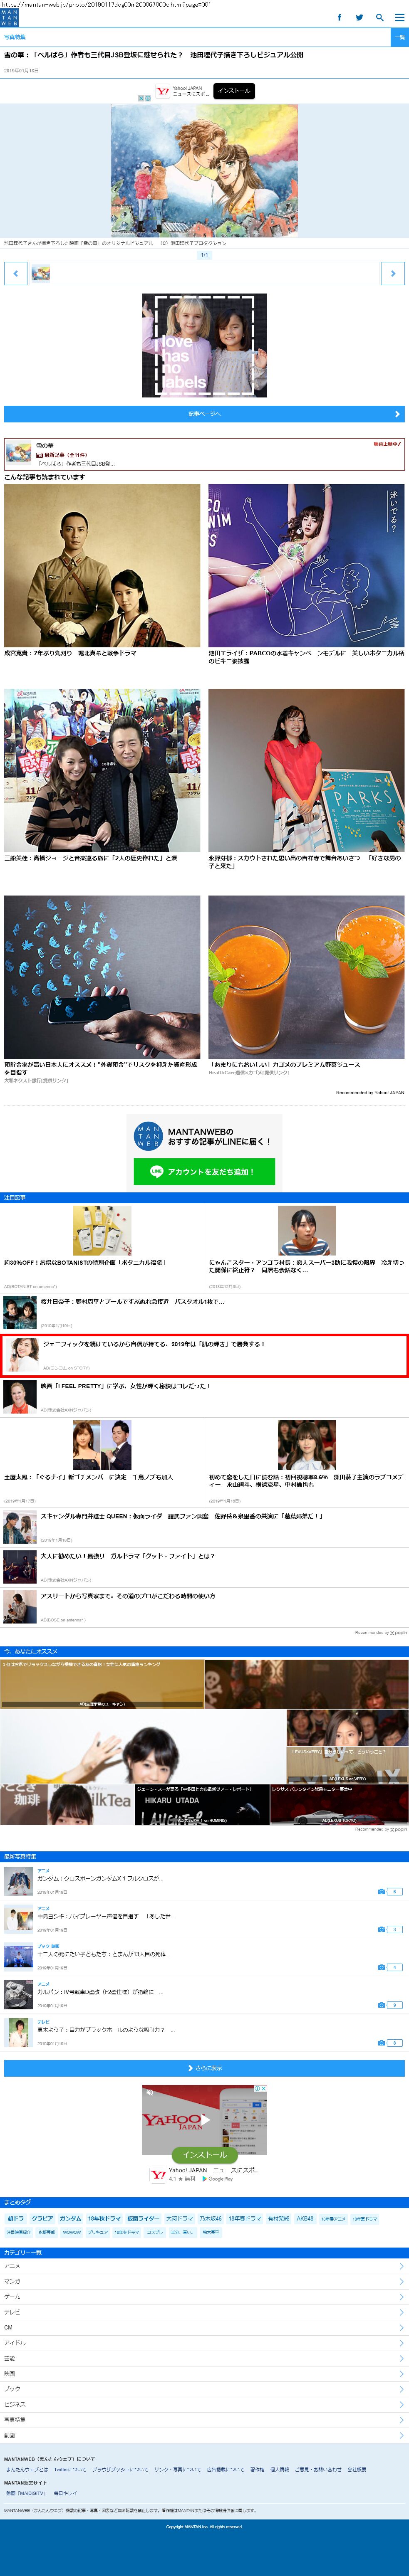The width and height of the screenshot is (409, 2576).
Task: Expand the アイドル category row
Action: [204, 2342]
